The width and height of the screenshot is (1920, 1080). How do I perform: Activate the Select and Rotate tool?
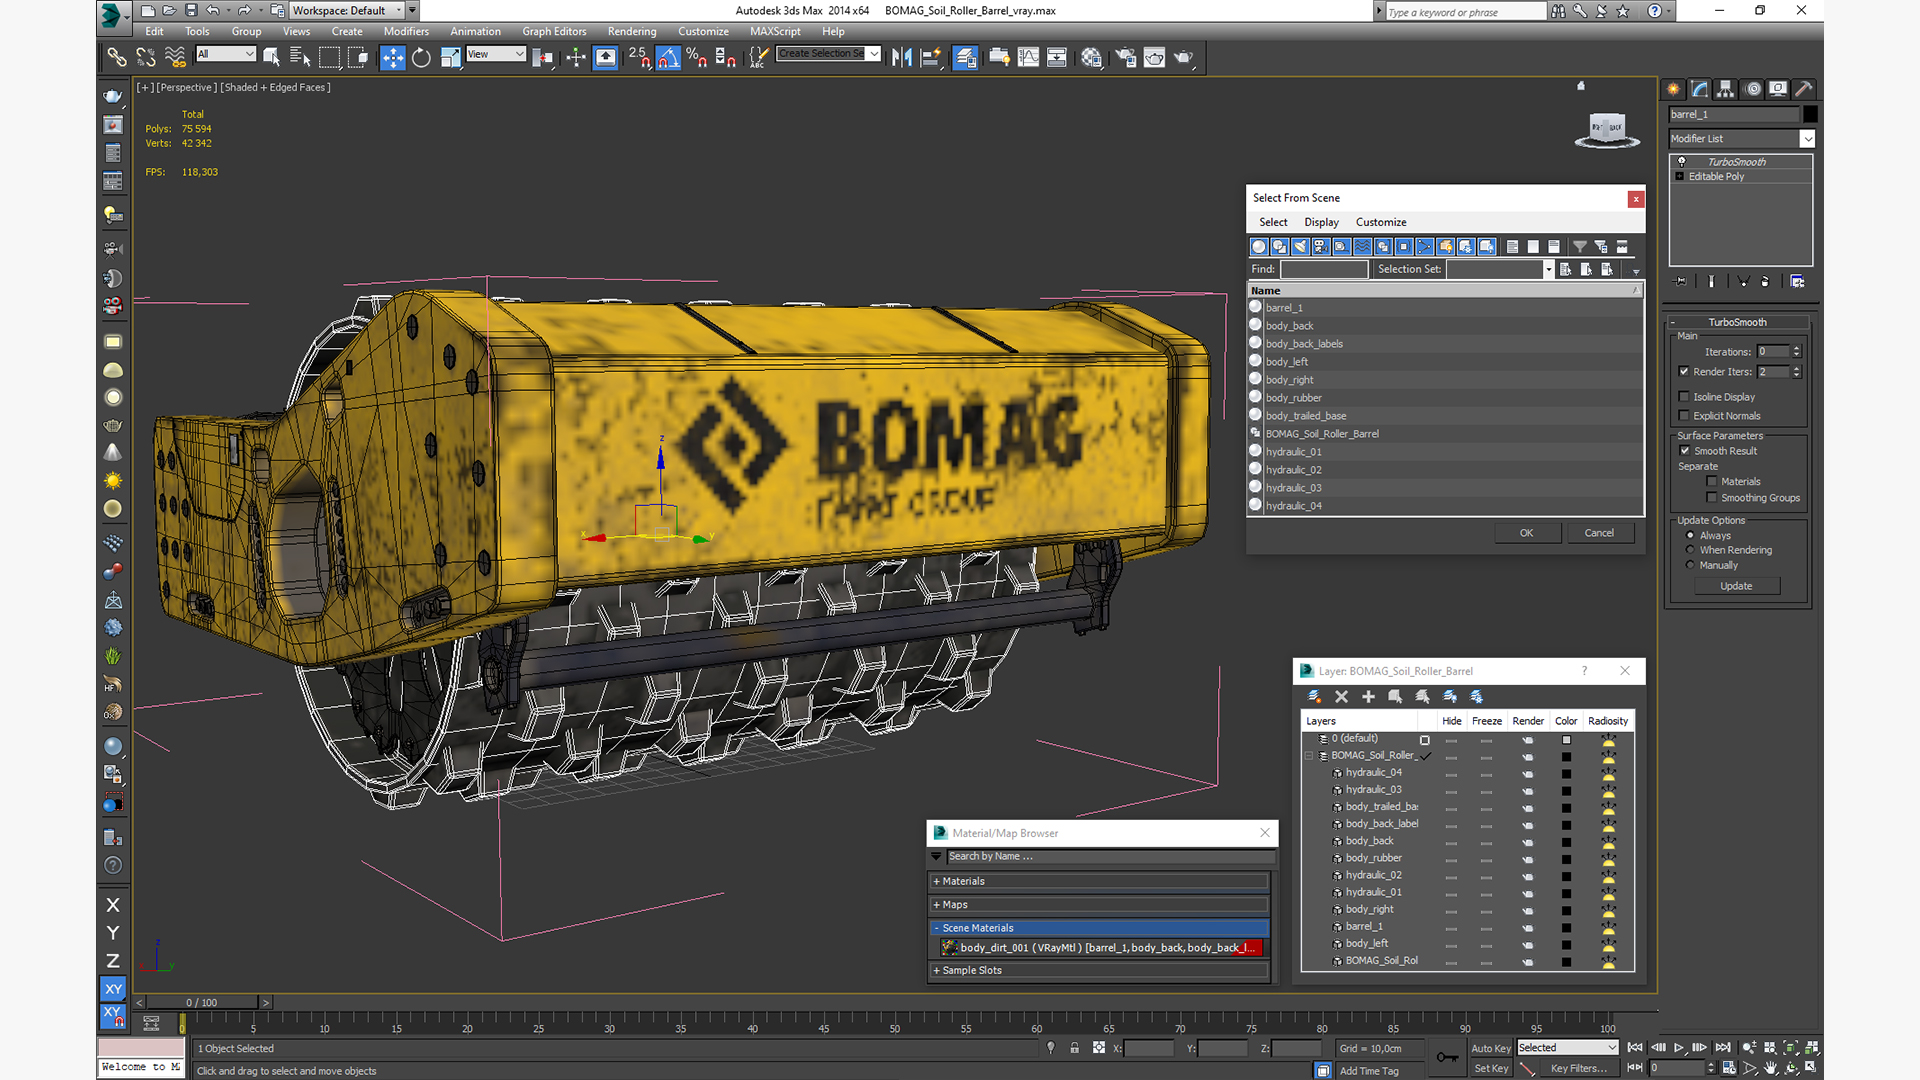click(x=421, y=57)
